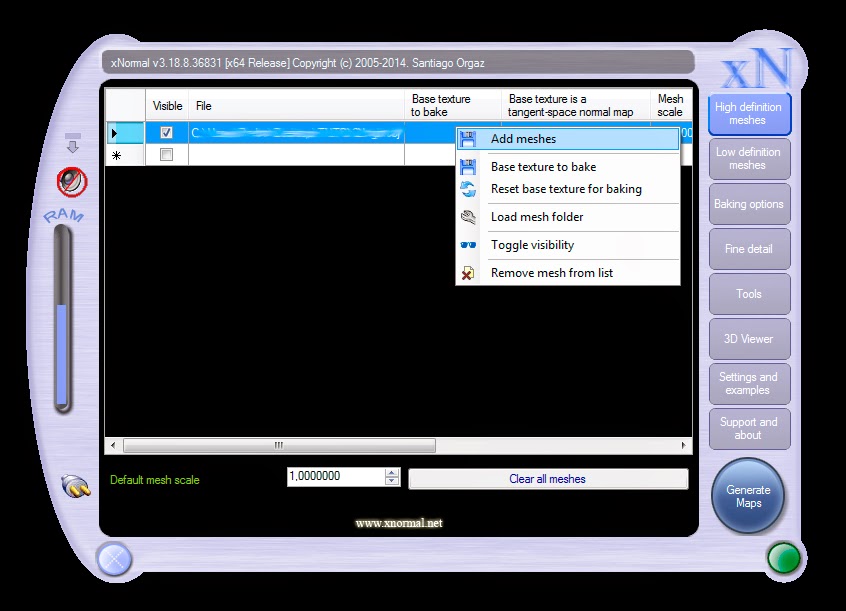Image resolution: width=846 pixels, height=611 pixels.
Task: Click the gray down-arrow icon above the speaker
Action: point(73,142)
